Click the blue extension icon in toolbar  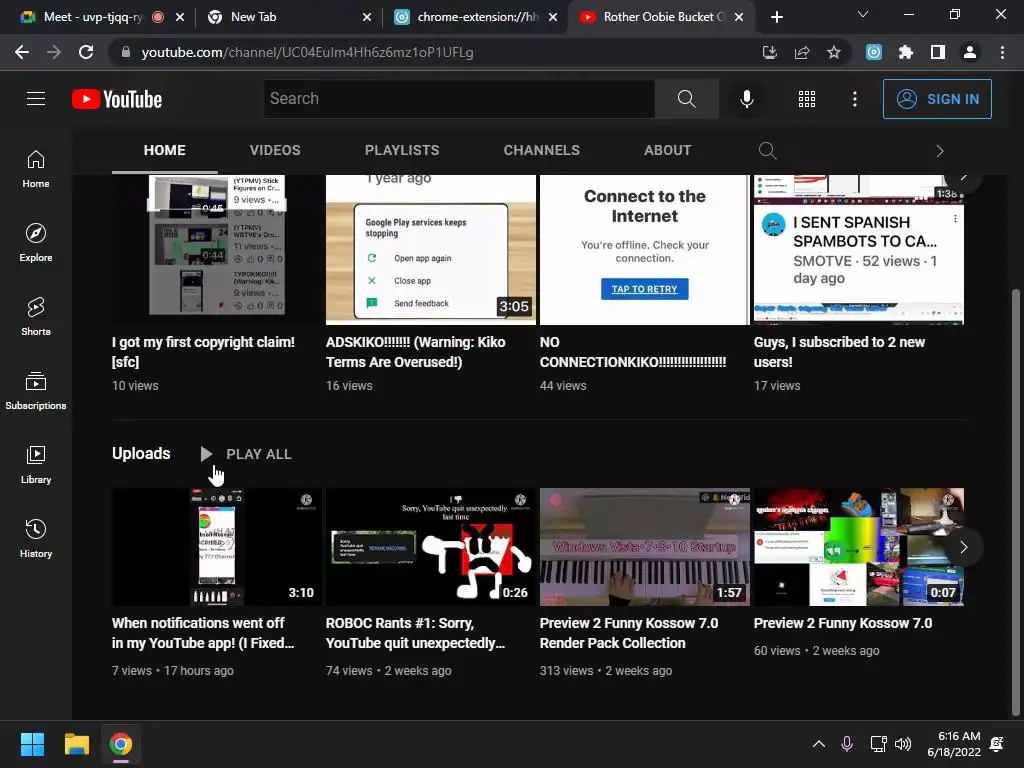874,52
